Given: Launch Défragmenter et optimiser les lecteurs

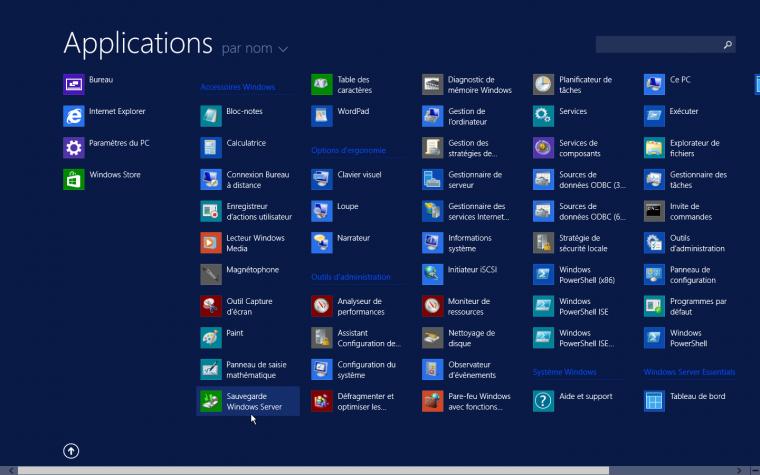Looking at the screenshot, I should pyautogui.click(x=322, y=401).
